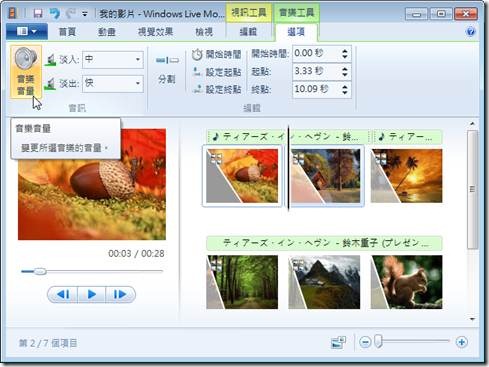
Task: Select the squirrel clip thumbnail
Action: pyautogui.click(x=407, y=282)
